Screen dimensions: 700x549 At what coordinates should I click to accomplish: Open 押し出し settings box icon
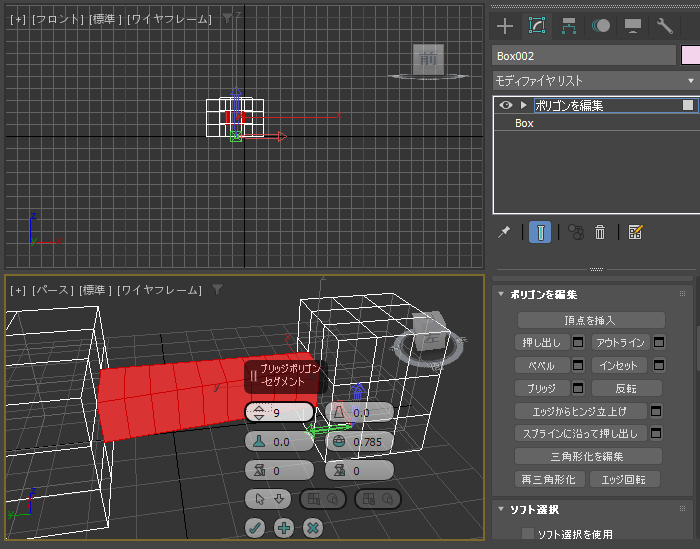(x=578, y=342)
